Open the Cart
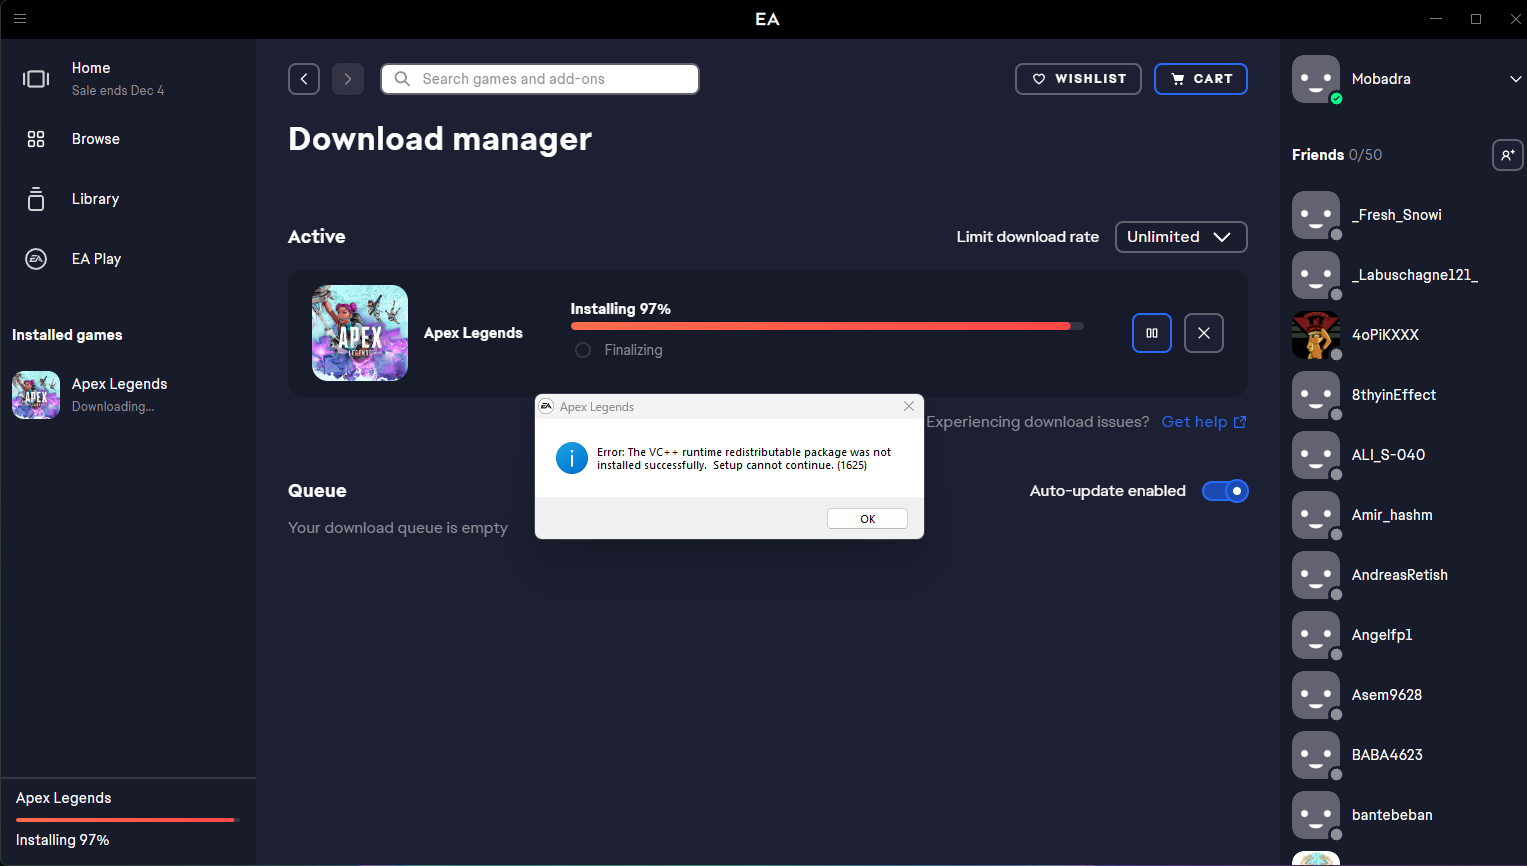Viewport: 1527px width, 866px height. [1201, 79]
